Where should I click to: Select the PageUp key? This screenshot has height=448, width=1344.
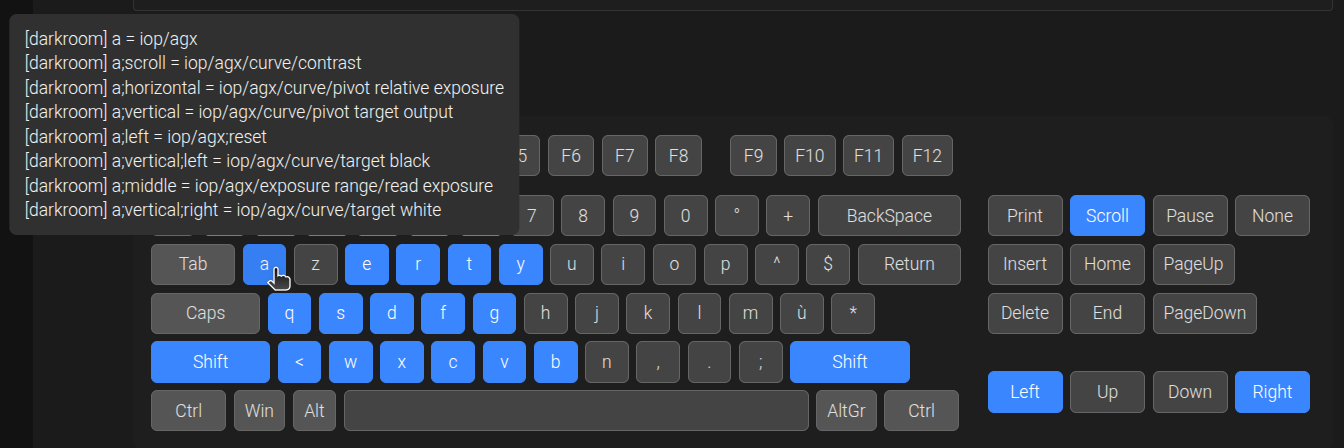coord(1193,264)
